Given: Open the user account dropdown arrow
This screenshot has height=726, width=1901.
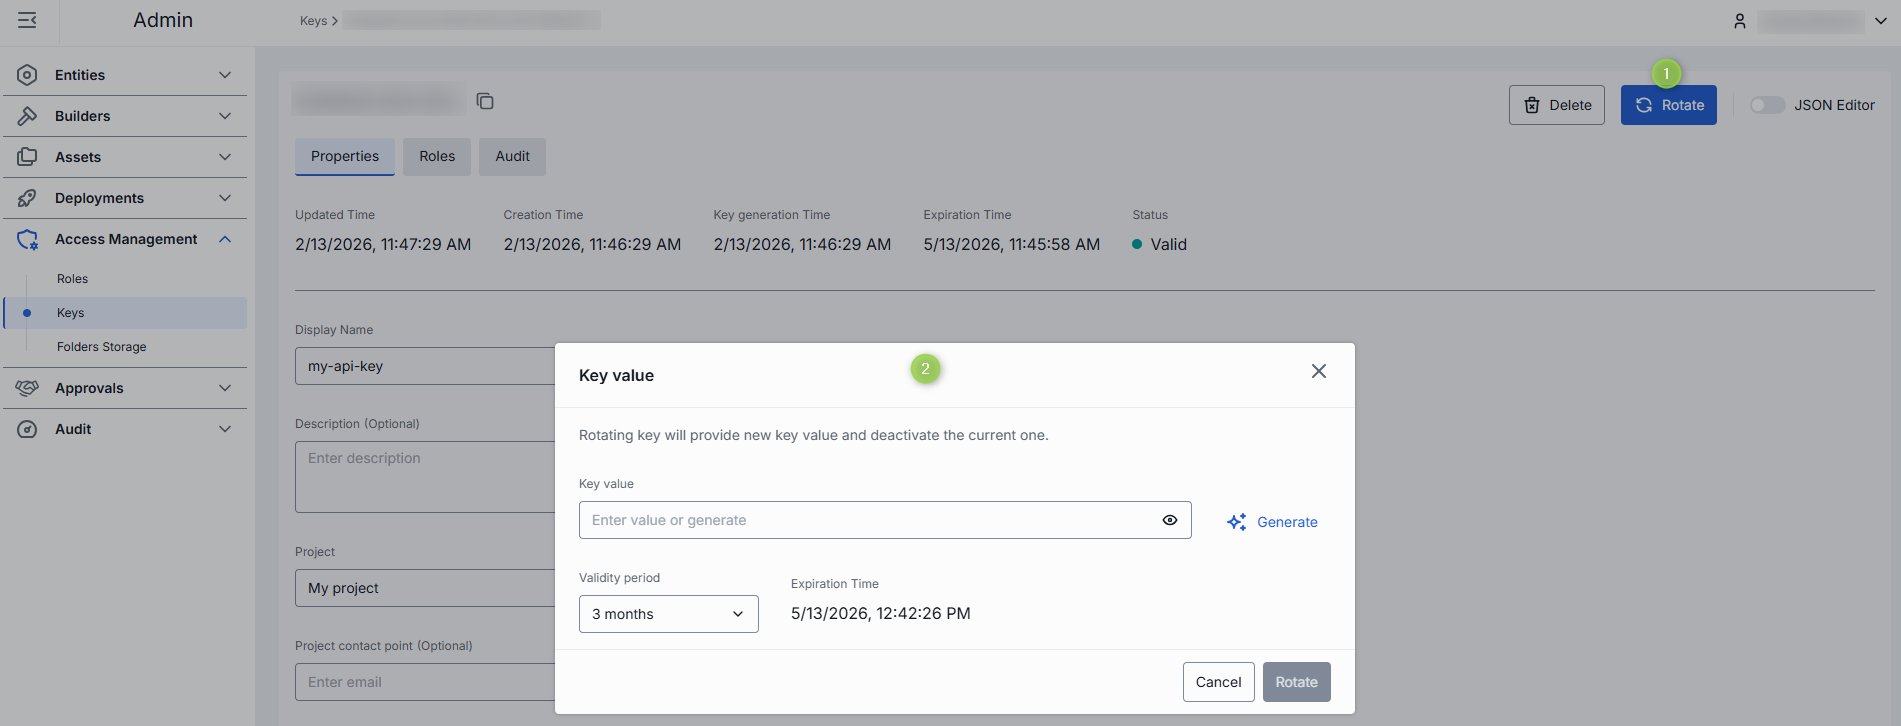Looking at the screenshot, I should click(1881, 21).
